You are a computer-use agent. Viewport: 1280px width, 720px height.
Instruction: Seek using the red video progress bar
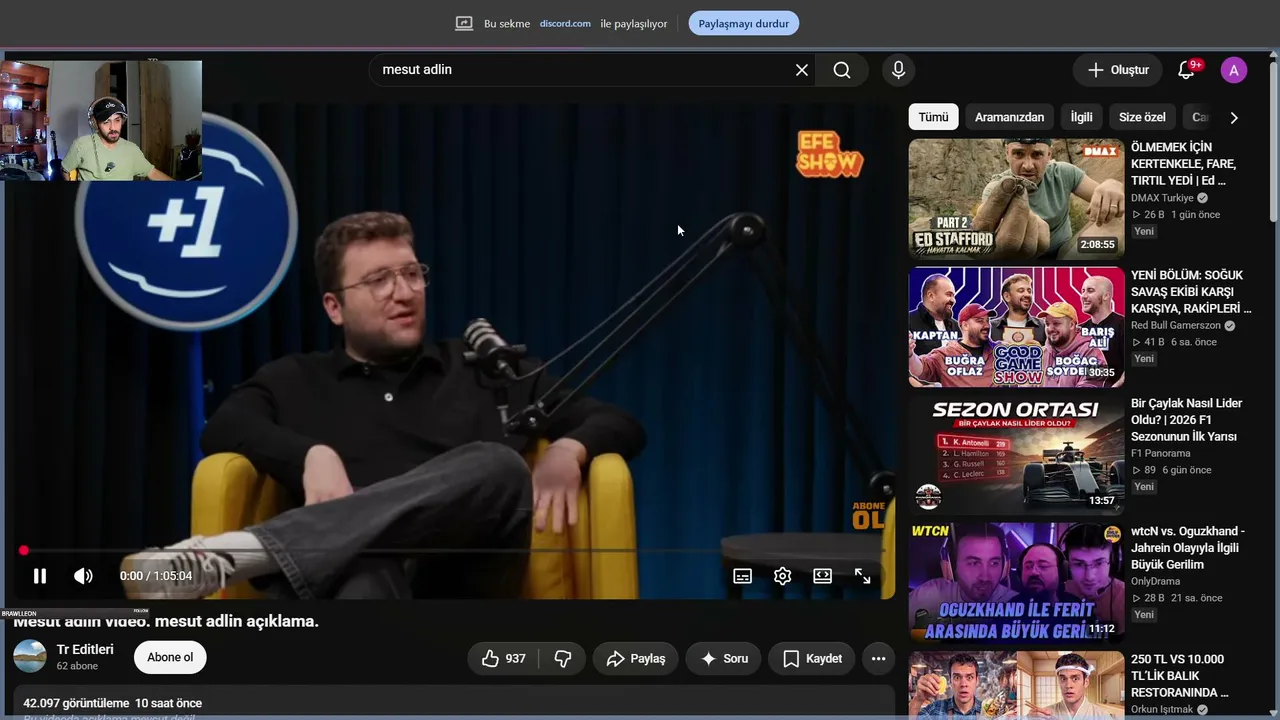452,551
